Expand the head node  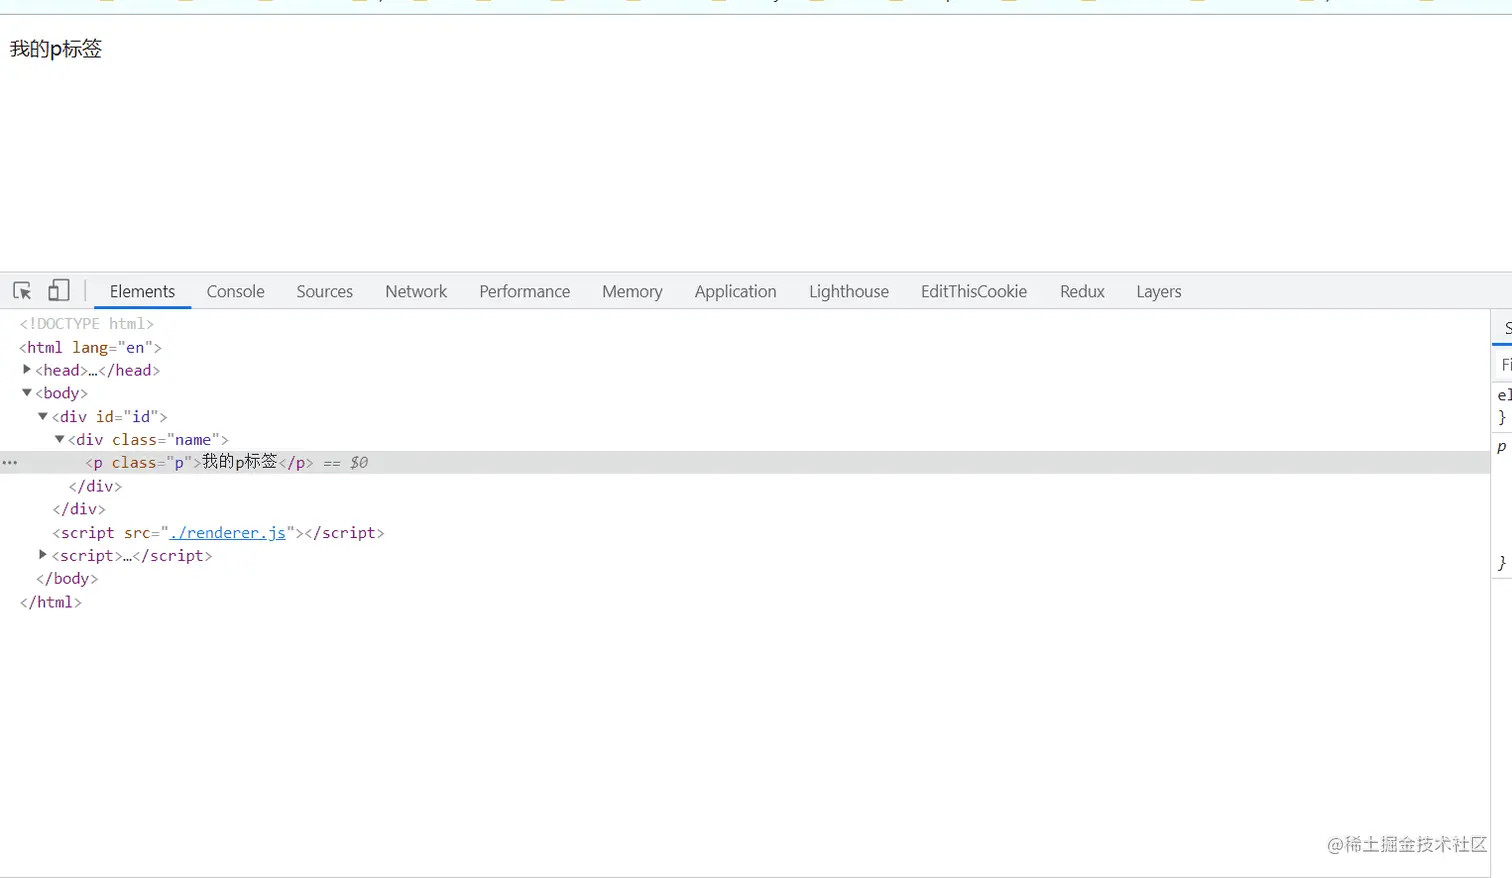(27, 370)
